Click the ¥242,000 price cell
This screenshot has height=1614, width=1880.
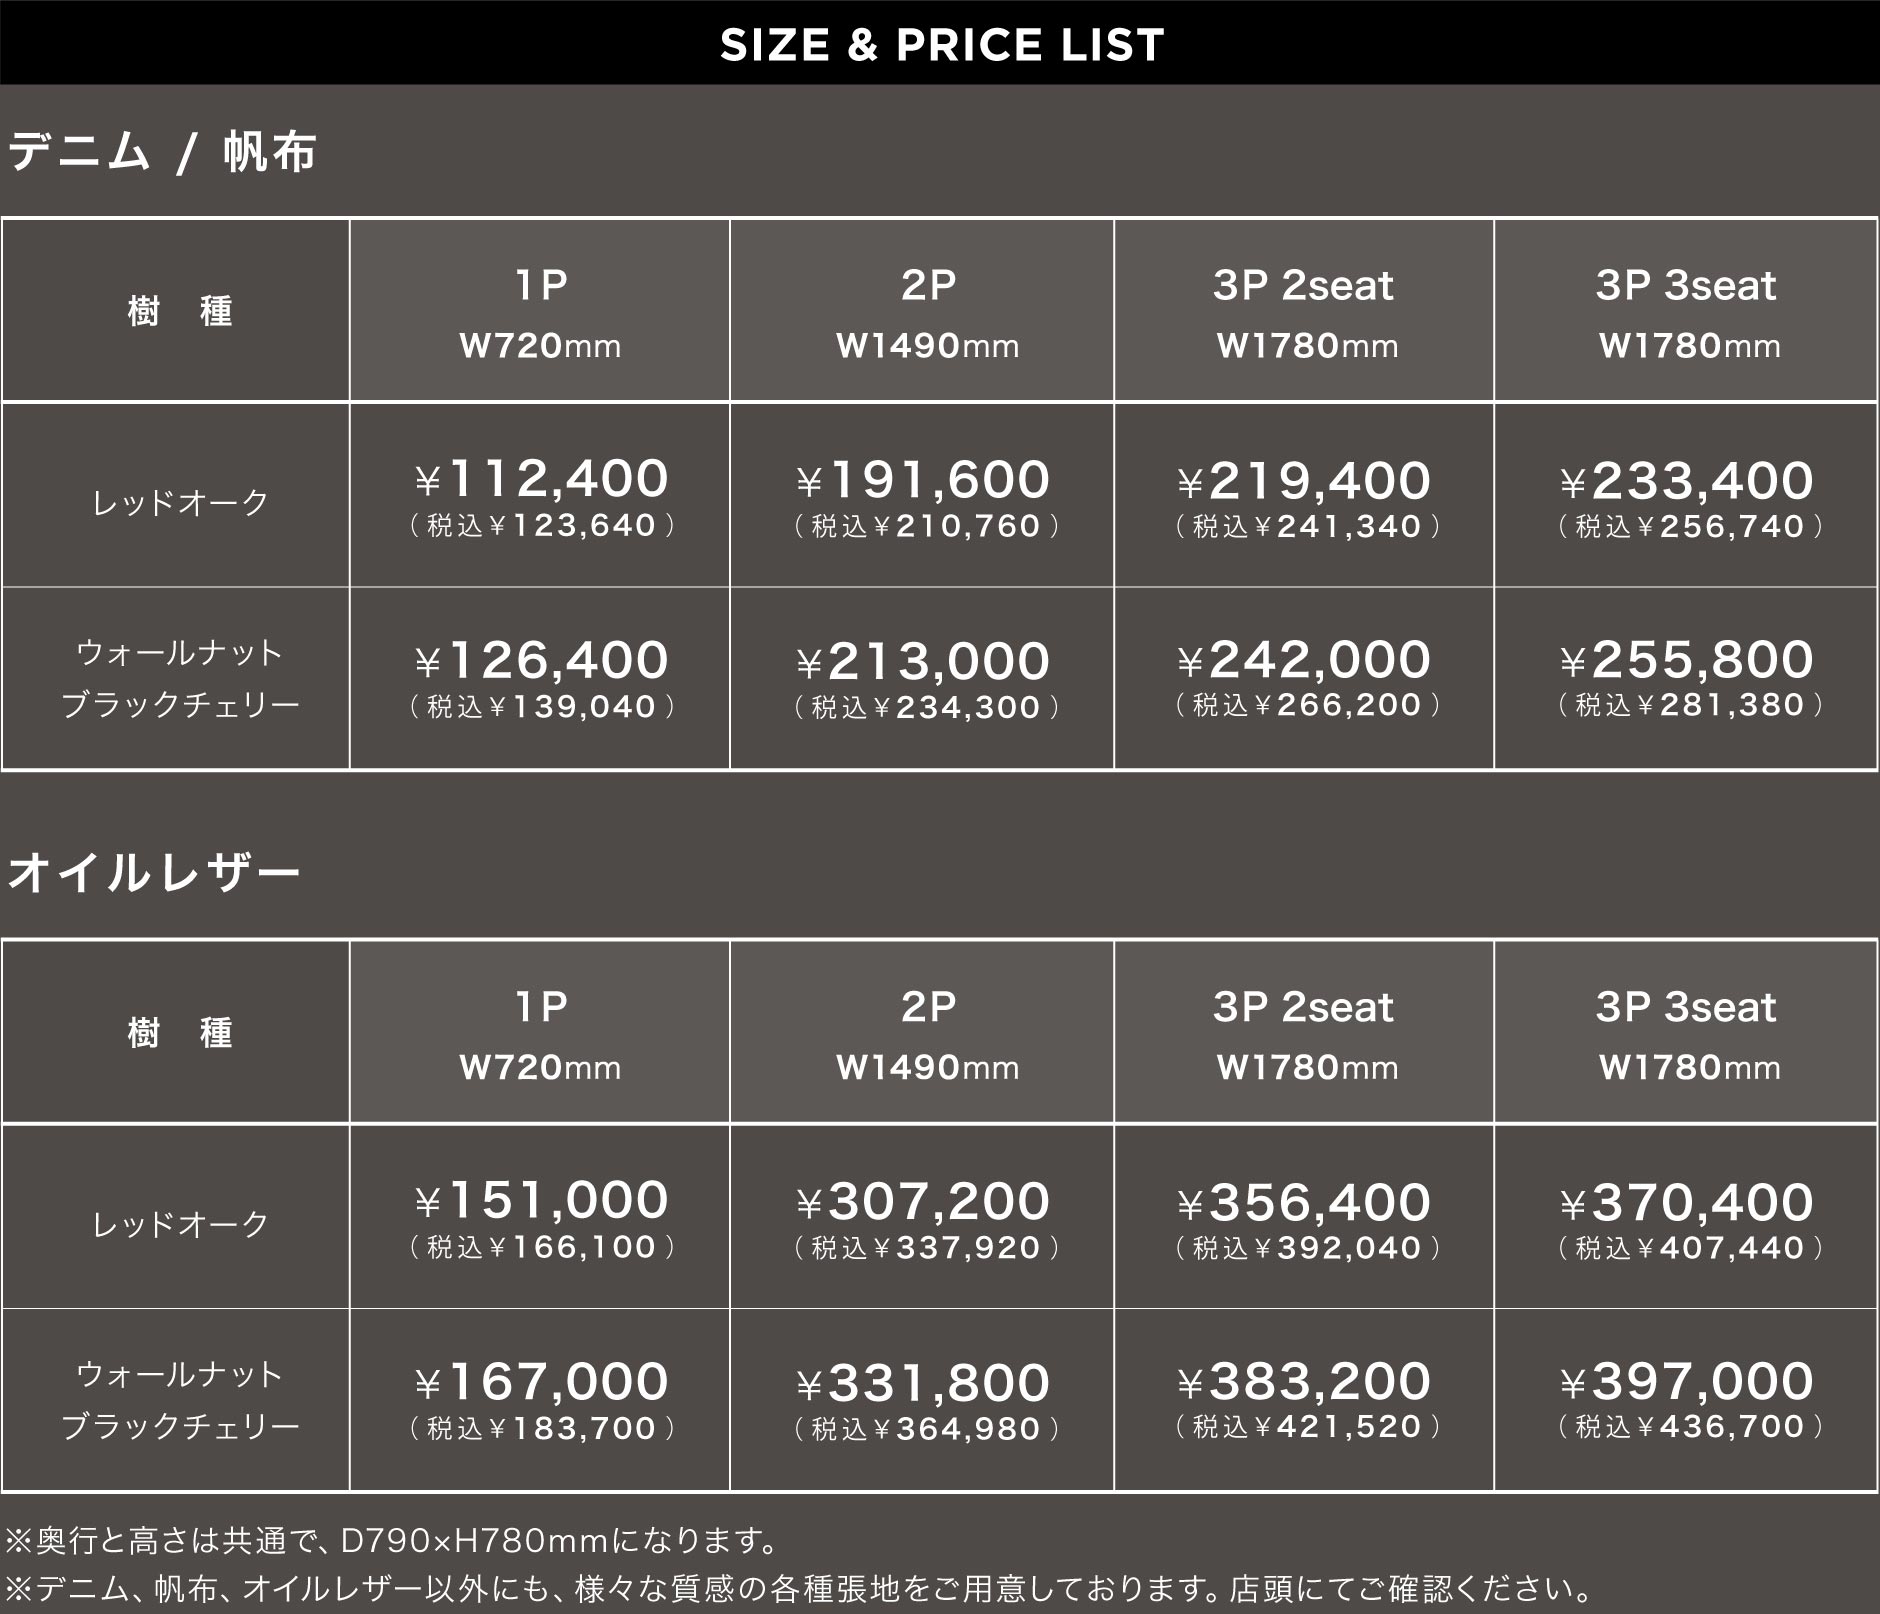coord(1304,677)
